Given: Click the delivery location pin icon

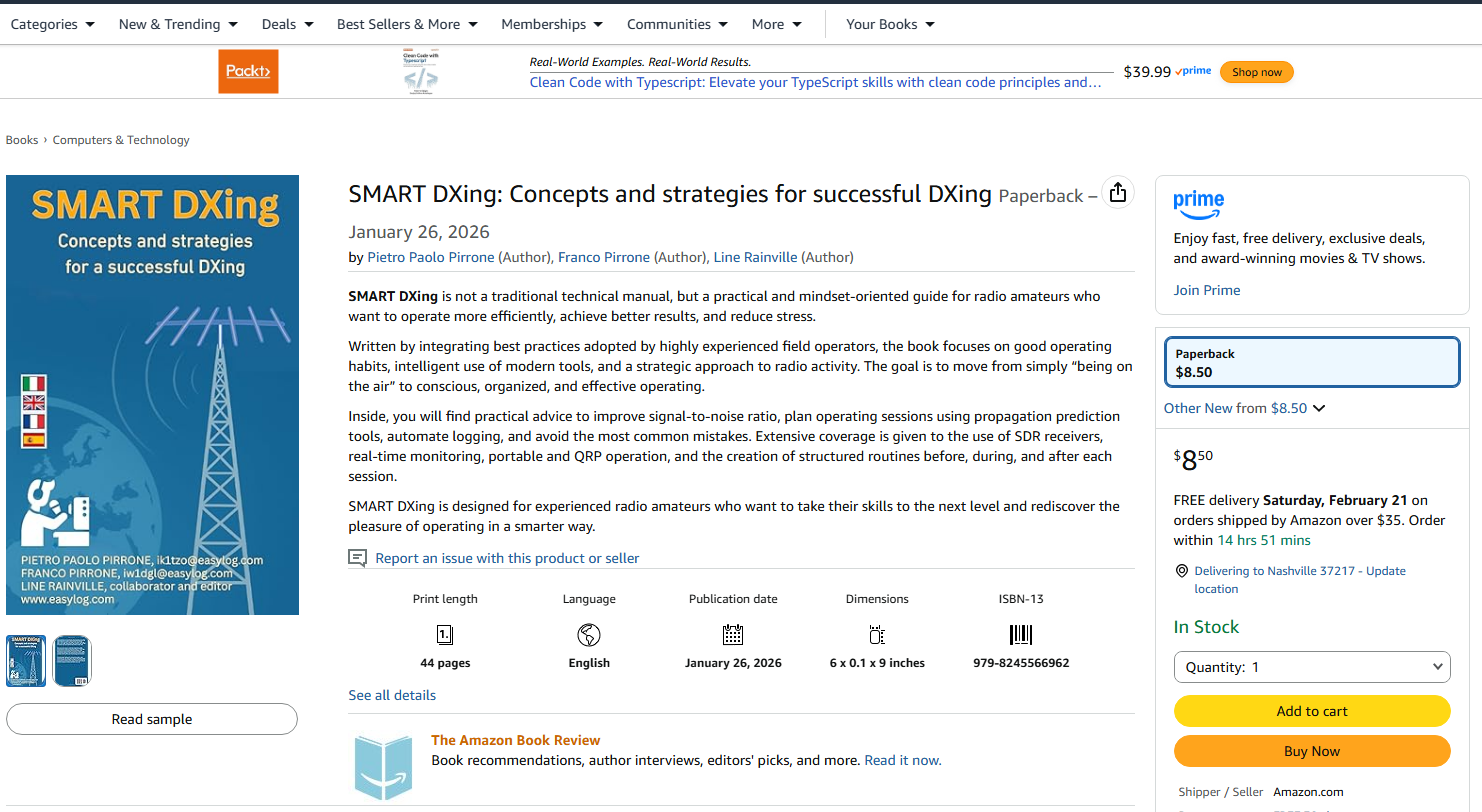Looking at the screenshot, I should 1183,571.
